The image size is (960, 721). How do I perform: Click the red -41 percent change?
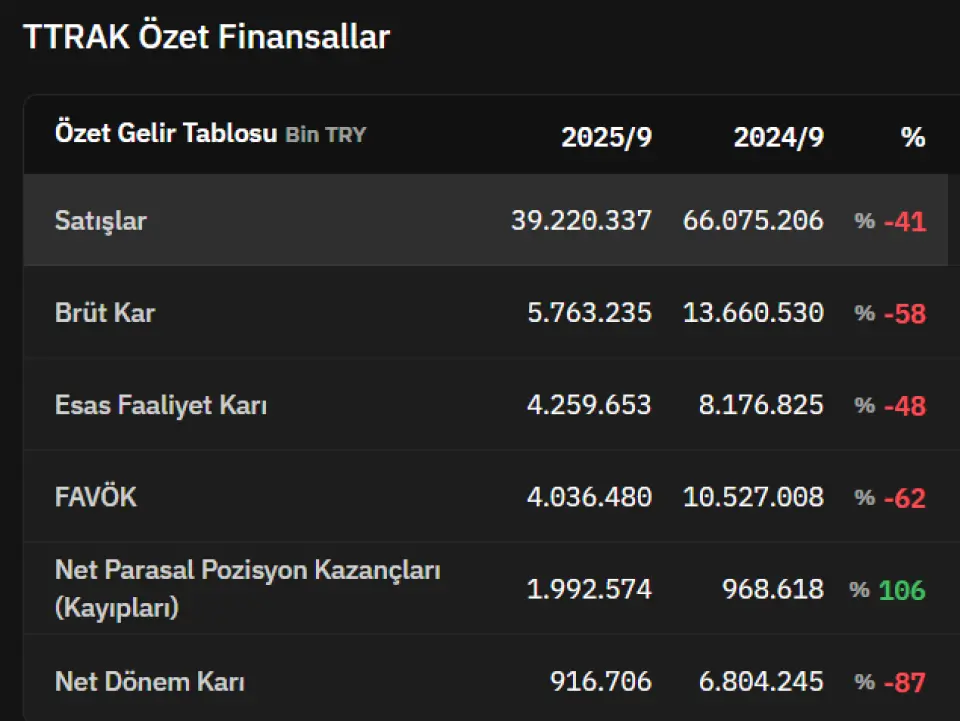tap(904, 222)
